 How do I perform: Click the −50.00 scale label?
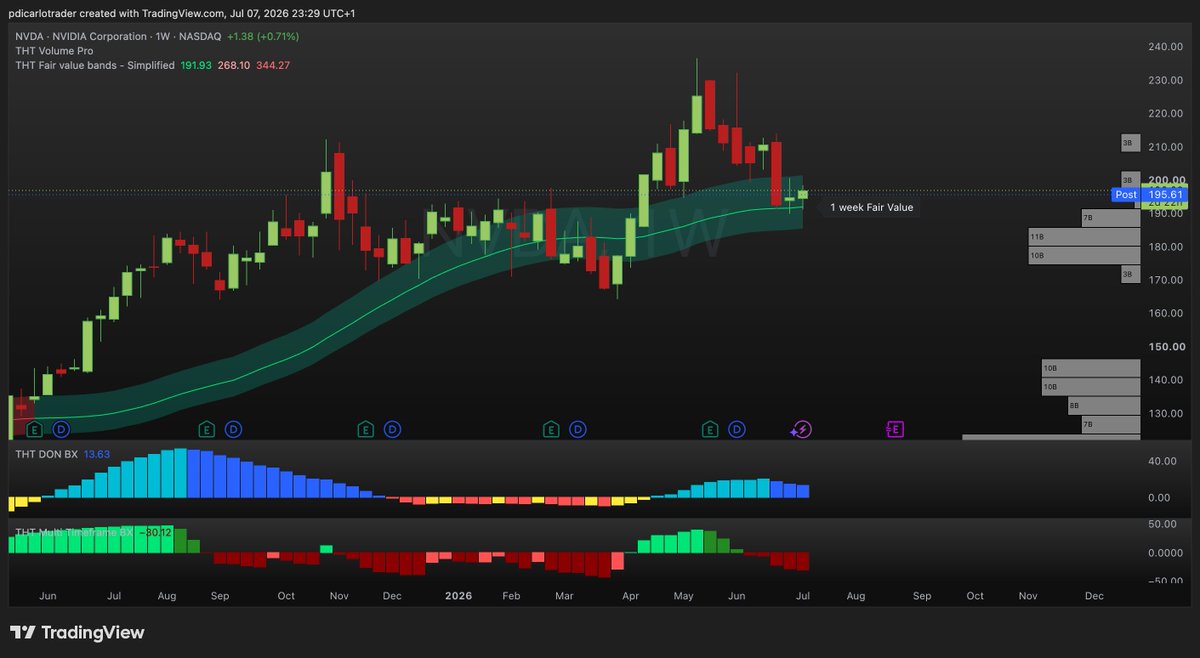(1165, 580)
